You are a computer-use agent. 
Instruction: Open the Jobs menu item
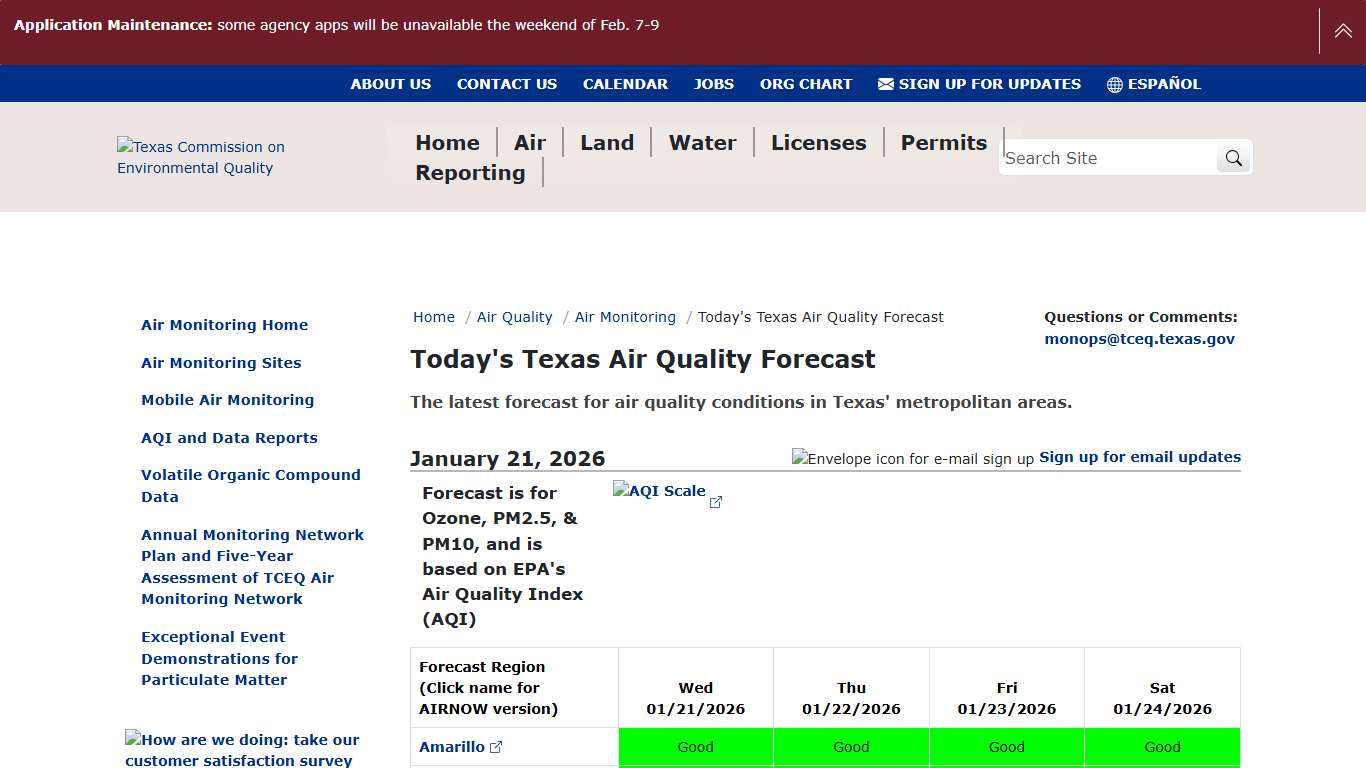point(713,84)
